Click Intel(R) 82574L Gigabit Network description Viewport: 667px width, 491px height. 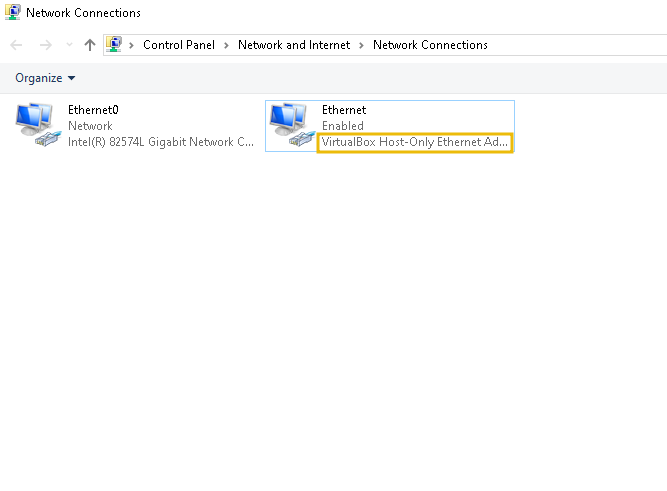tap(161, 142)
